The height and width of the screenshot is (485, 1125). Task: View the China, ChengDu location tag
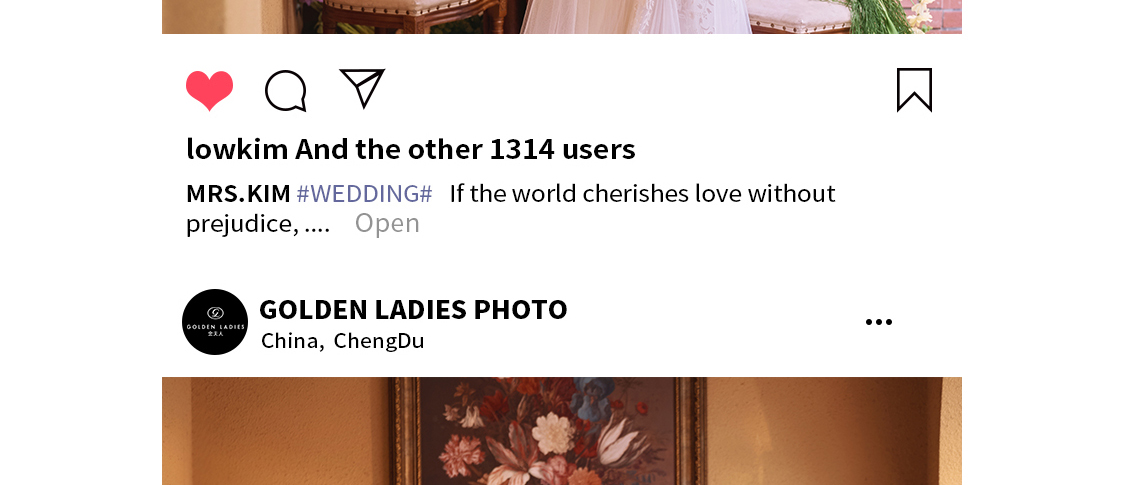[x=343, y=341]
